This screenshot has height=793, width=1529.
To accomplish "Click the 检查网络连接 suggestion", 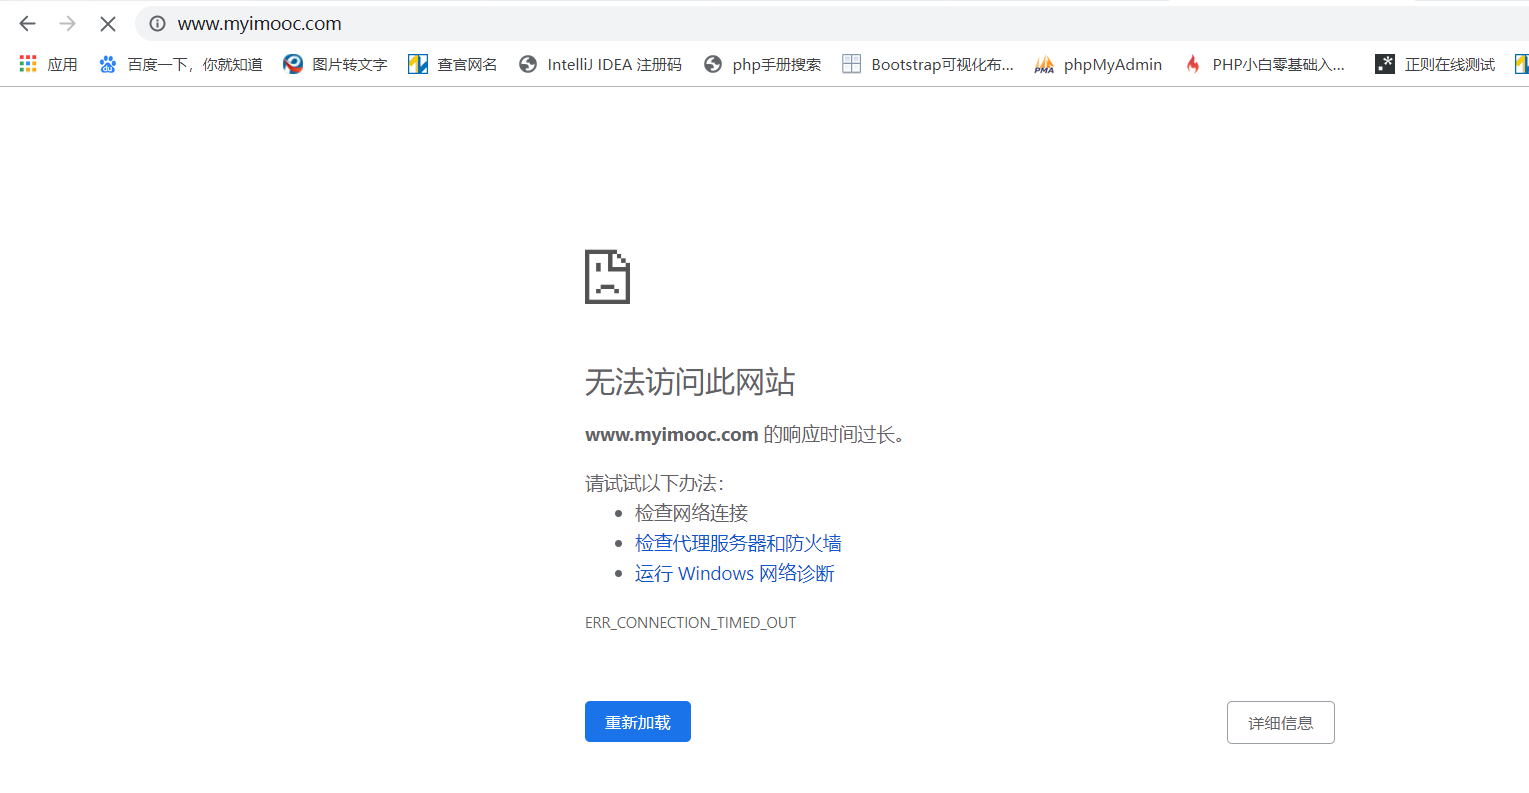I will coord(692,513).
